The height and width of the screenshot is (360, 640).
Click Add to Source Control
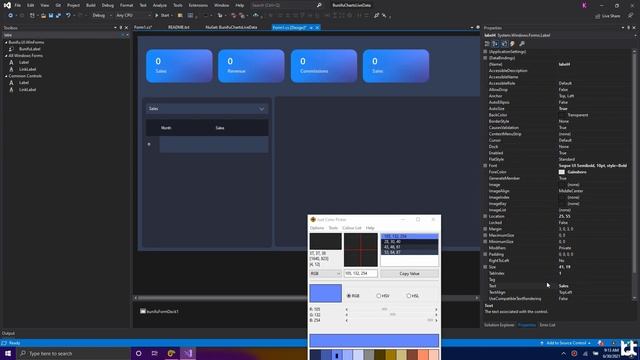point(566,343)
